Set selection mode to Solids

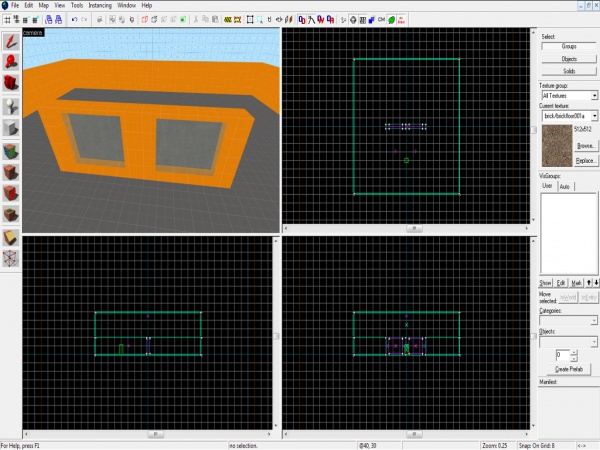(568, 71)
